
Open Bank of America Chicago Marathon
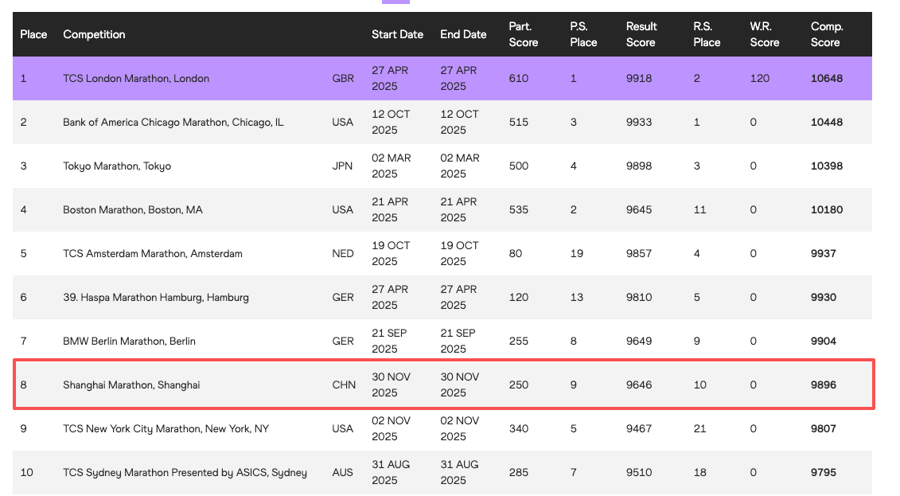click(x=173, y=123)
